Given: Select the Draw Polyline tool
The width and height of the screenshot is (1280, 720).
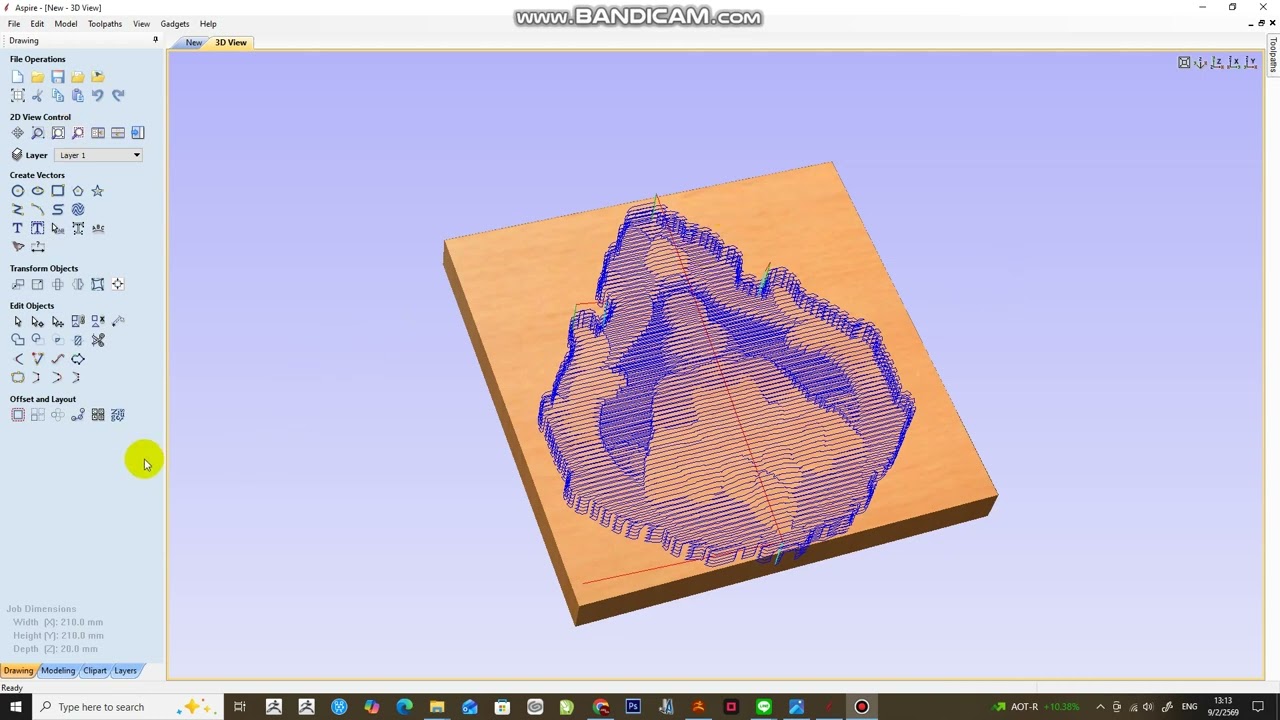Looking at the screenshot, I should tap(17, 210).
